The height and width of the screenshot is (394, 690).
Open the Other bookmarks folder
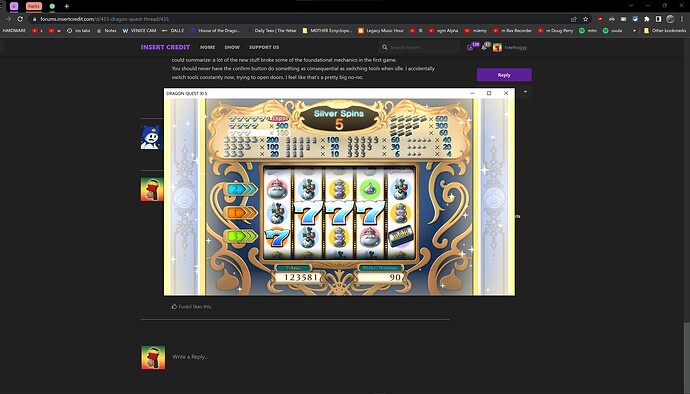click(664, 31)
